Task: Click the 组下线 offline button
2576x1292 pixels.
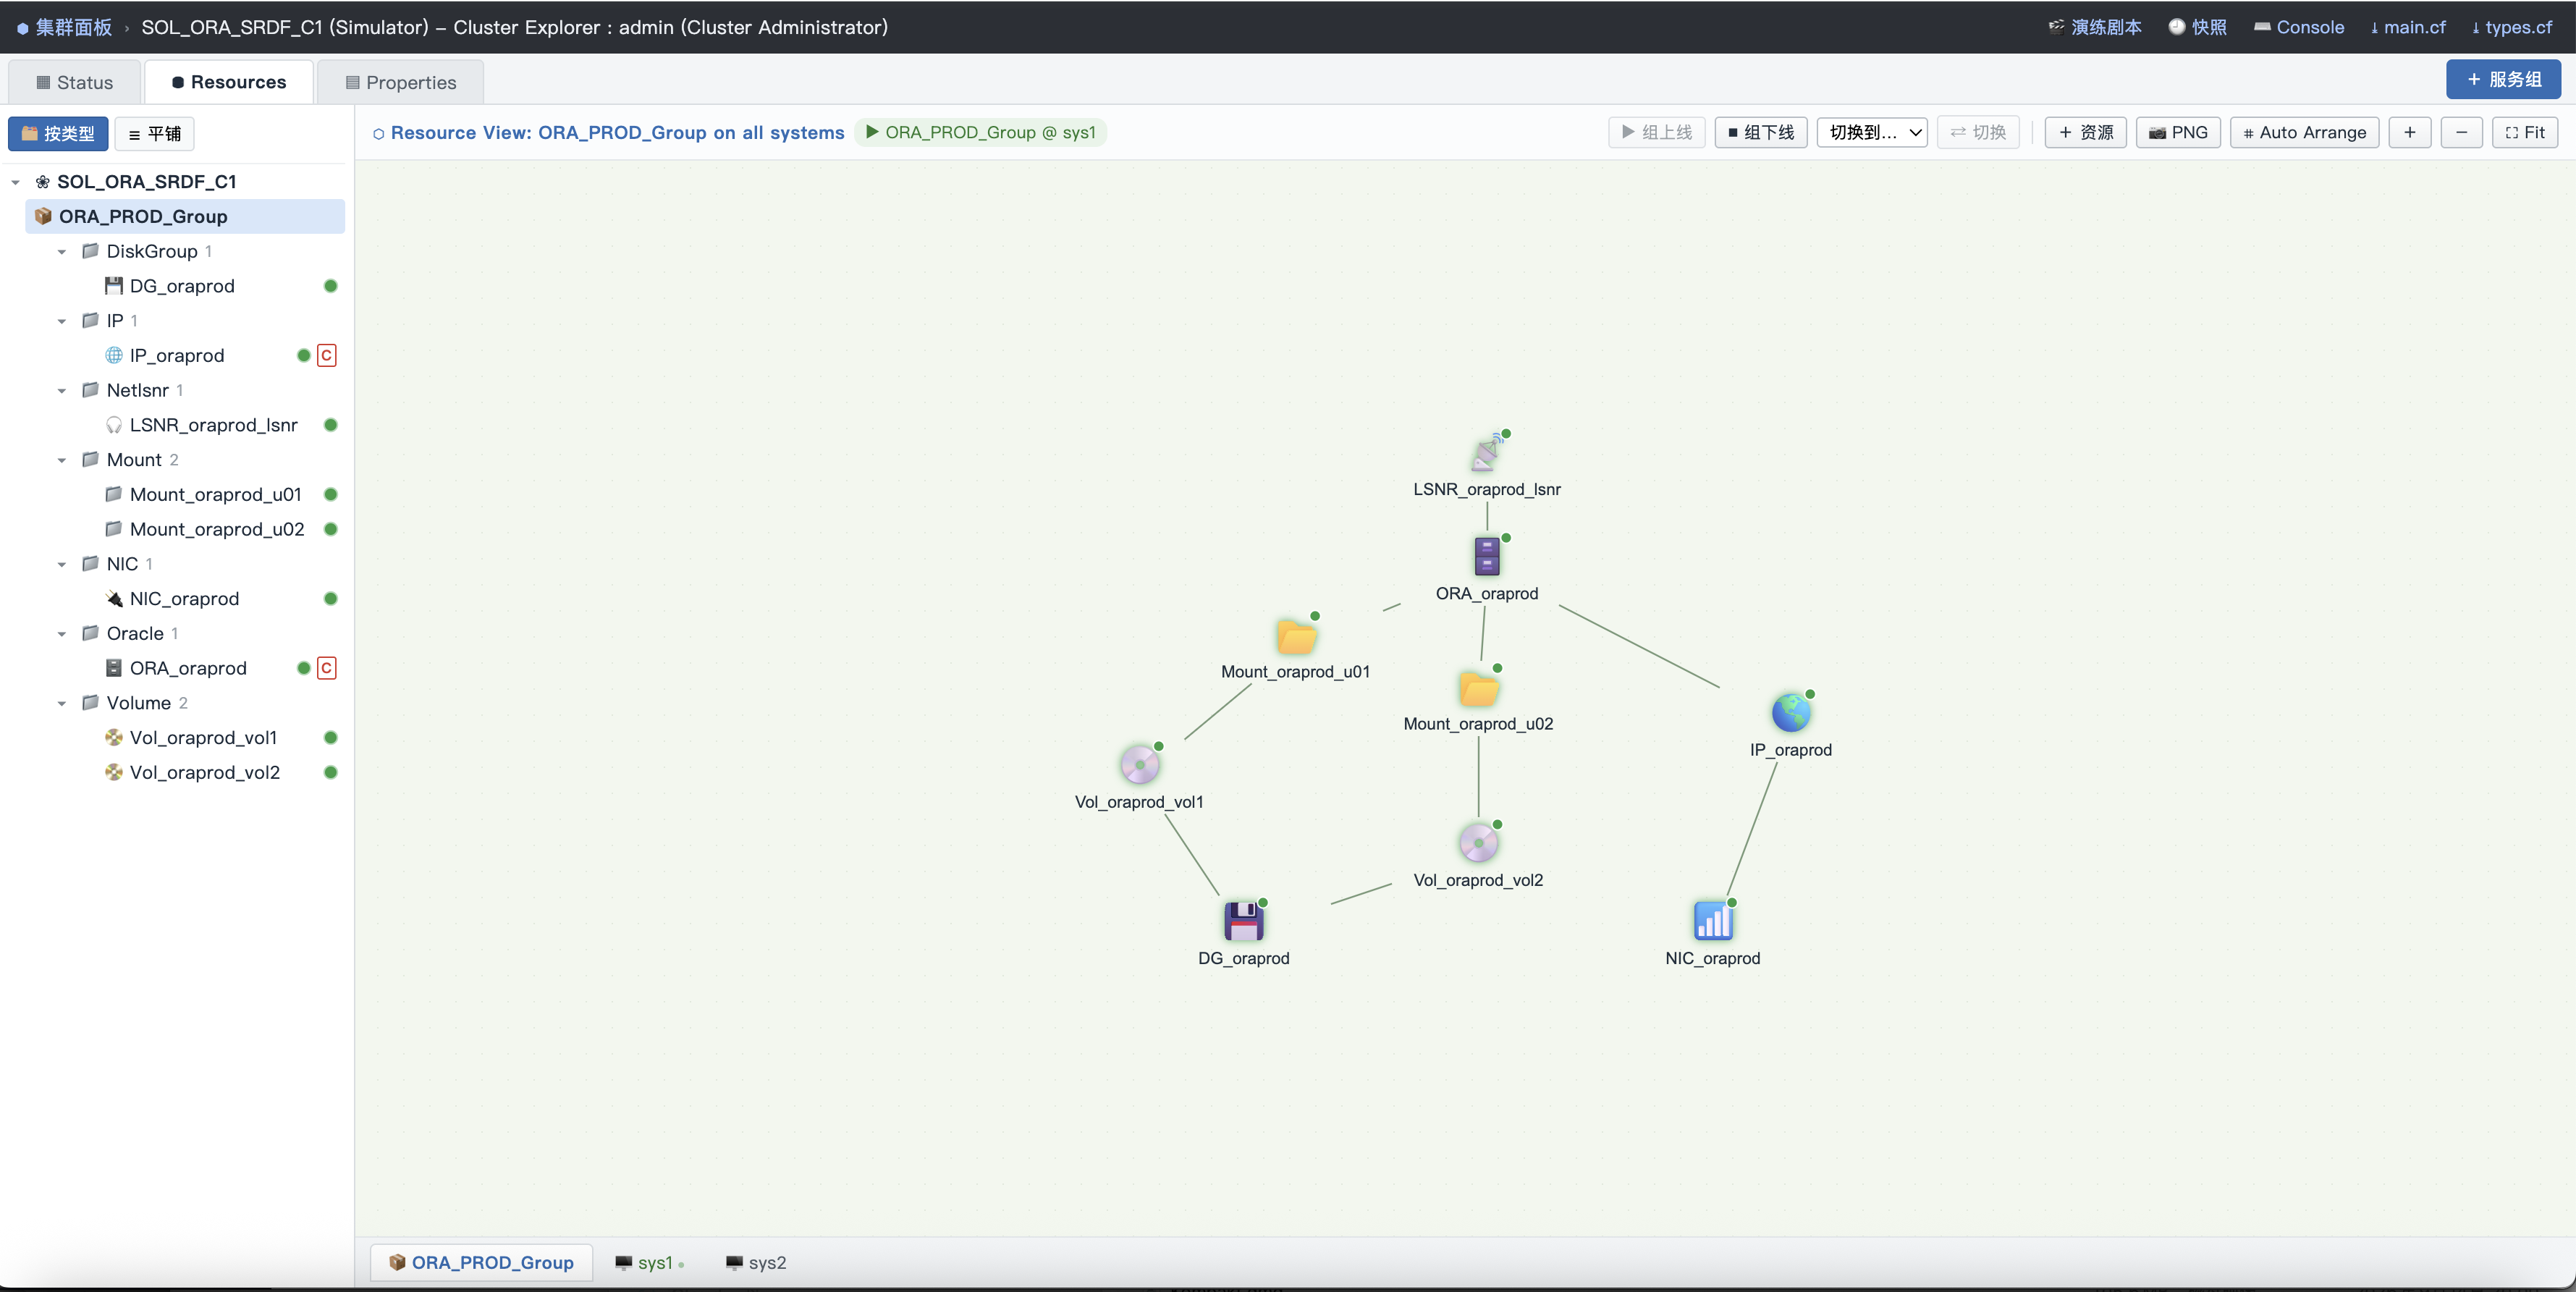Action: pyautogui.click(x=1761, y=132)
